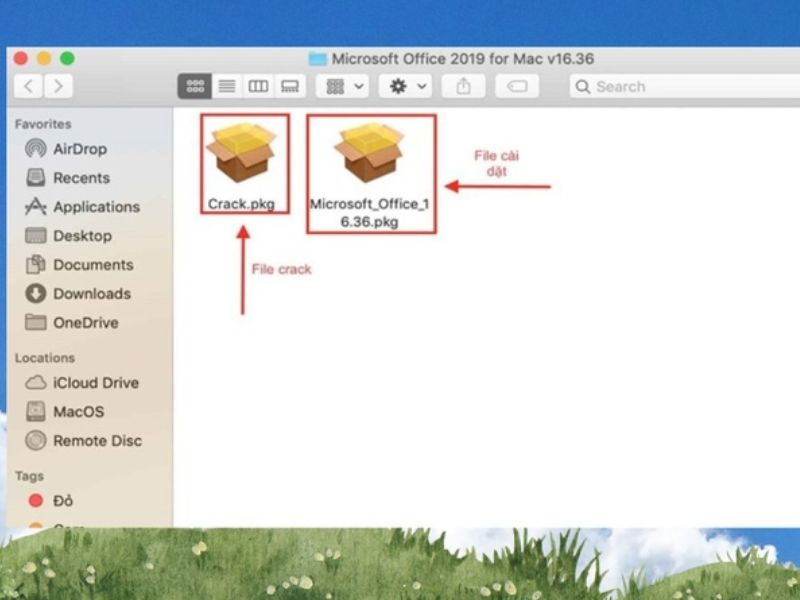Image resolution: width=800 pixels, height=600 pixels.
Task: Click the Documents icon in sidebar
Action: point(36,264)
